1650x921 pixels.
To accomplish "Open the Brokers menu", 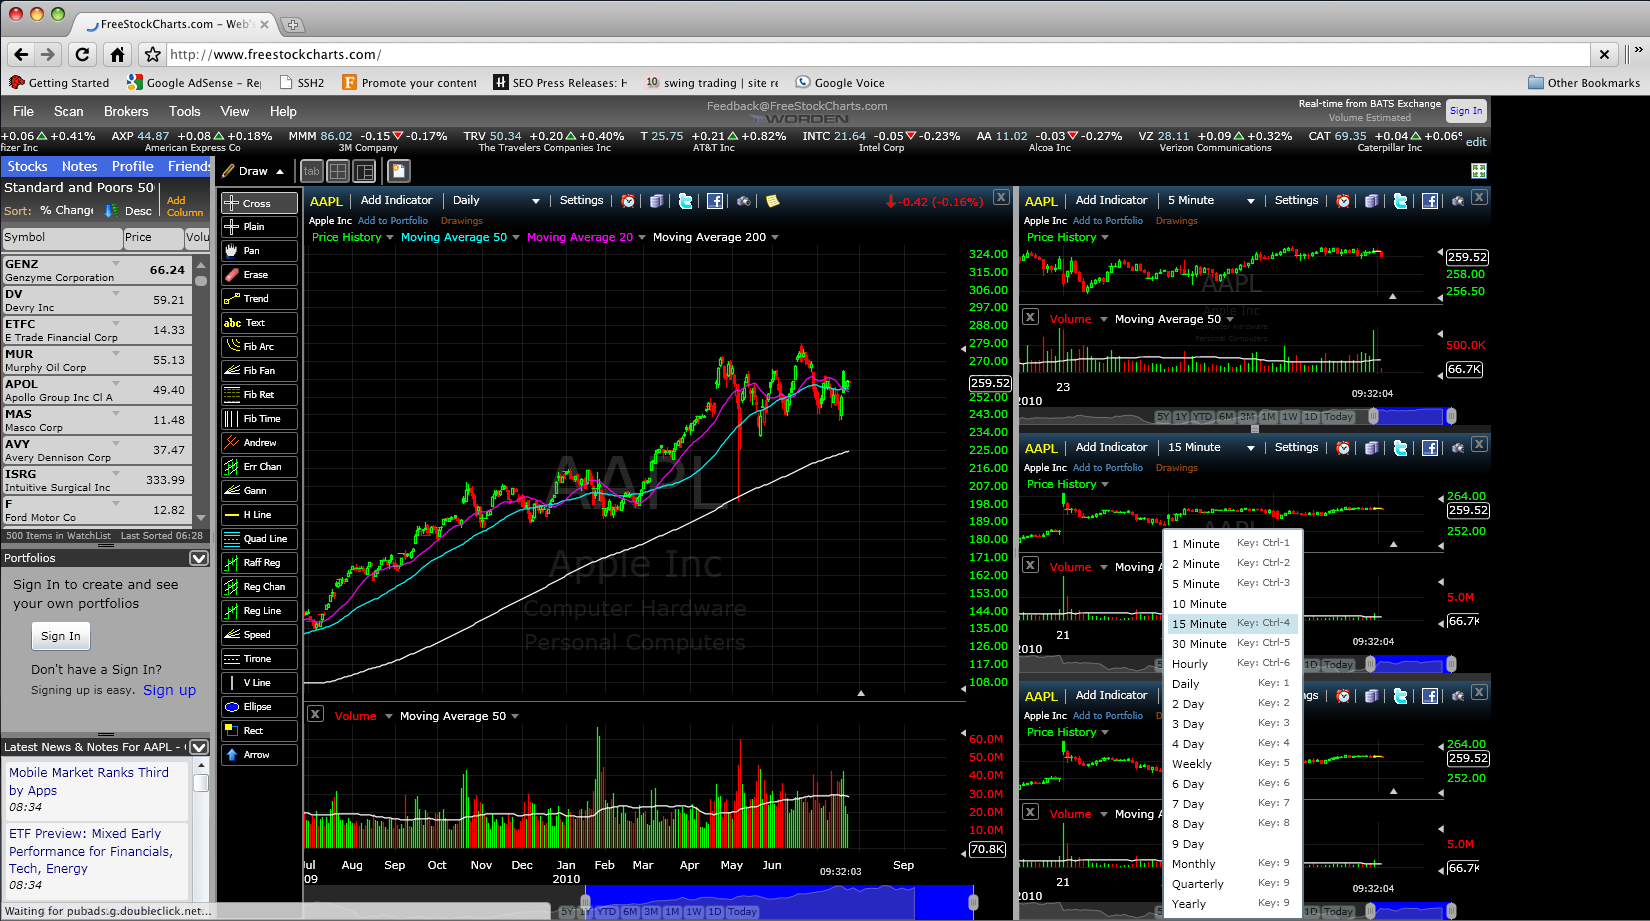I will coord(126,111).
